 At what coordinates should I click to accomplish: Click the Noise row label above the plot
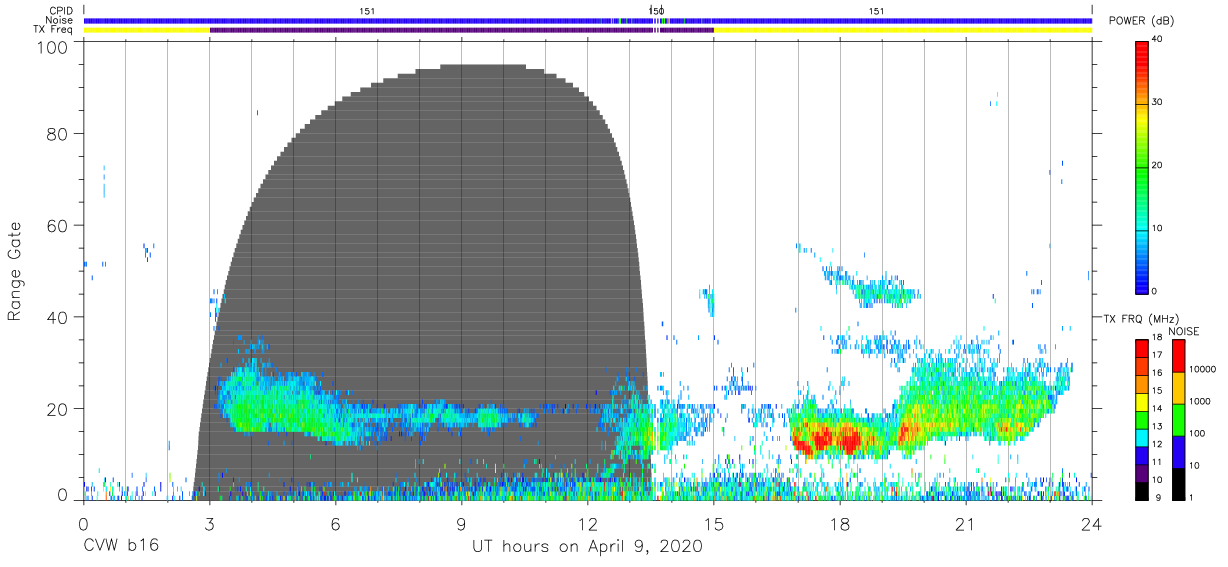(59, 20)
